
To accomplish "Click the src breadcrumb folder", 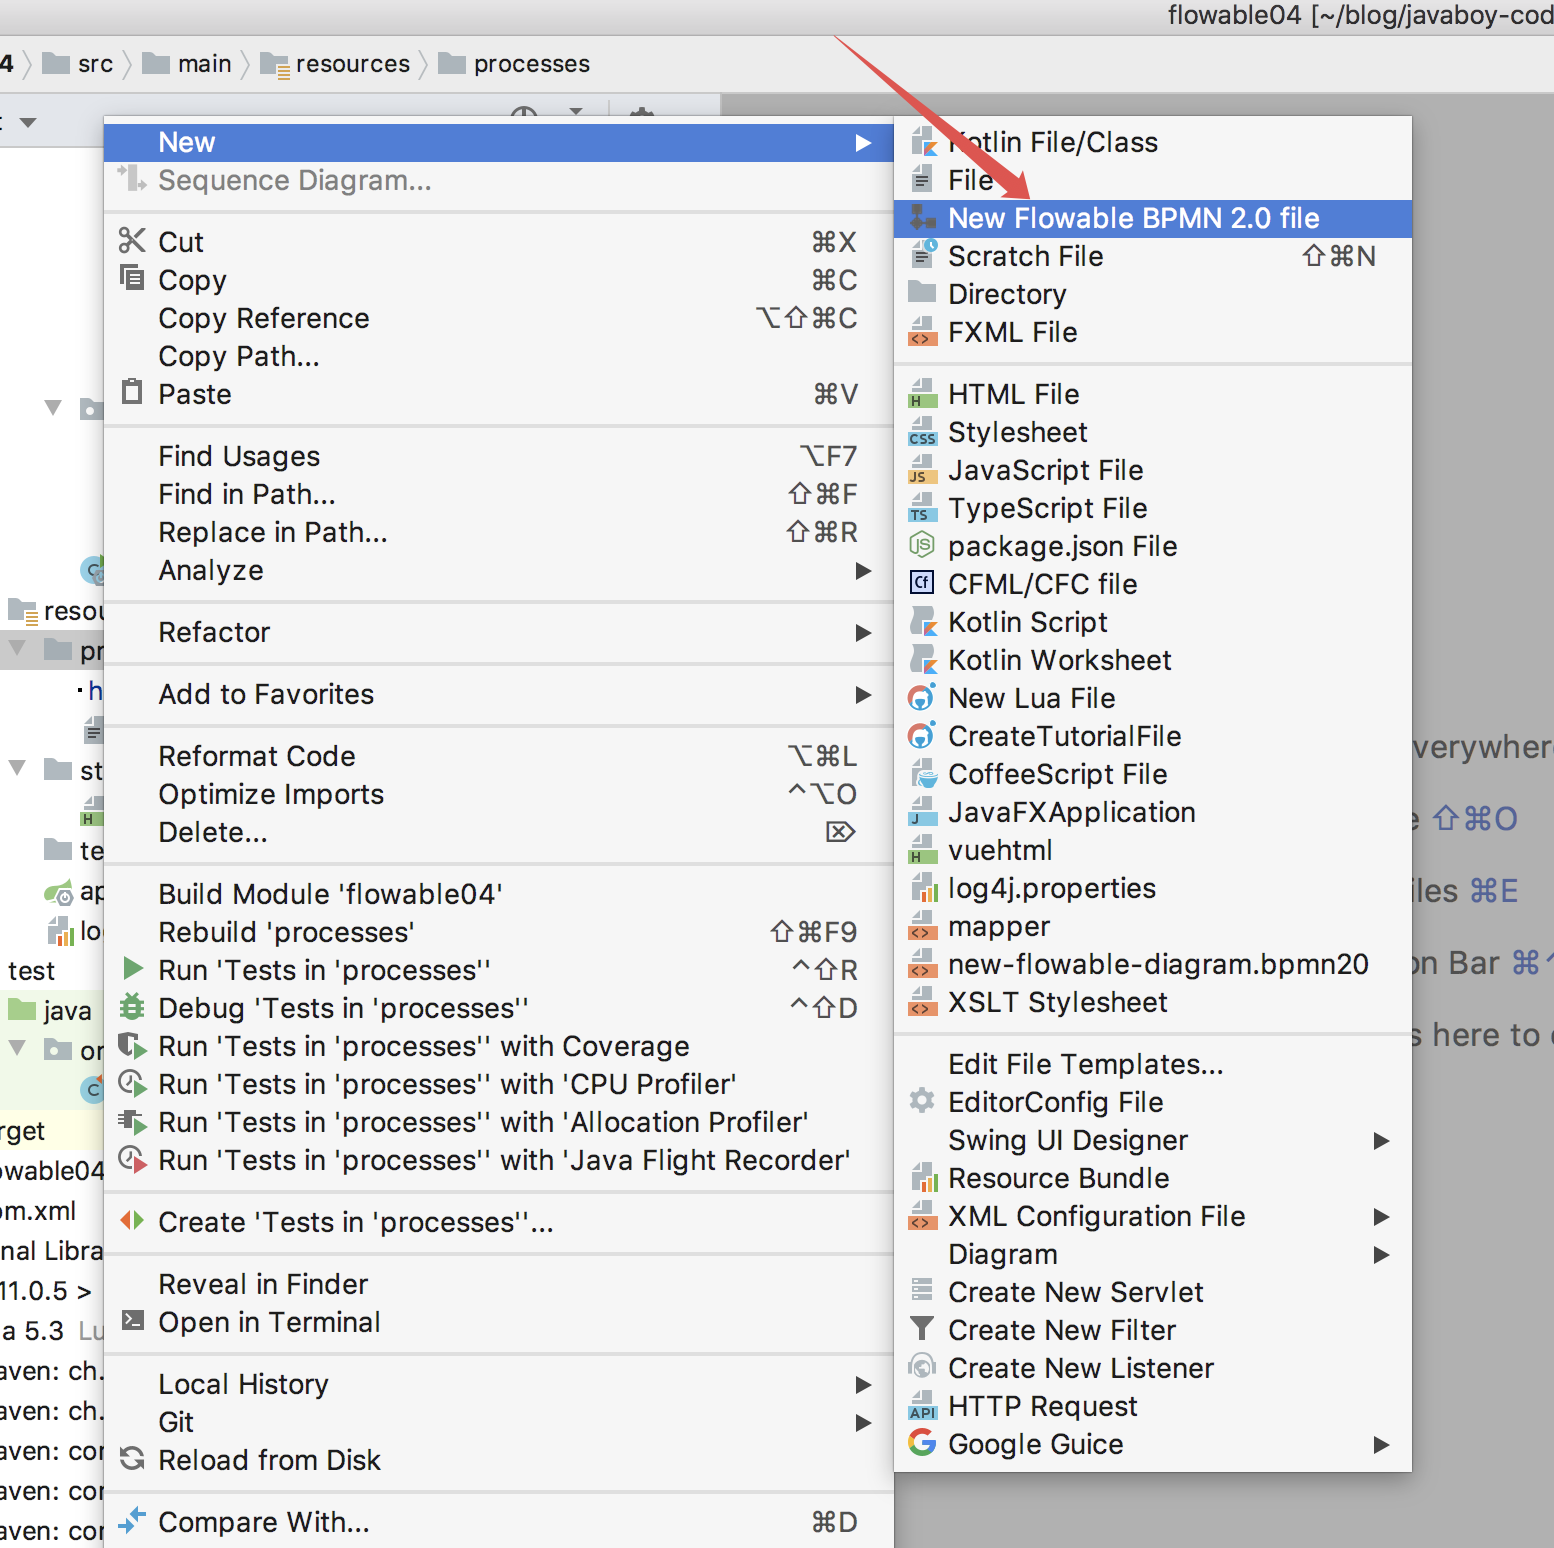I will 78,64.
